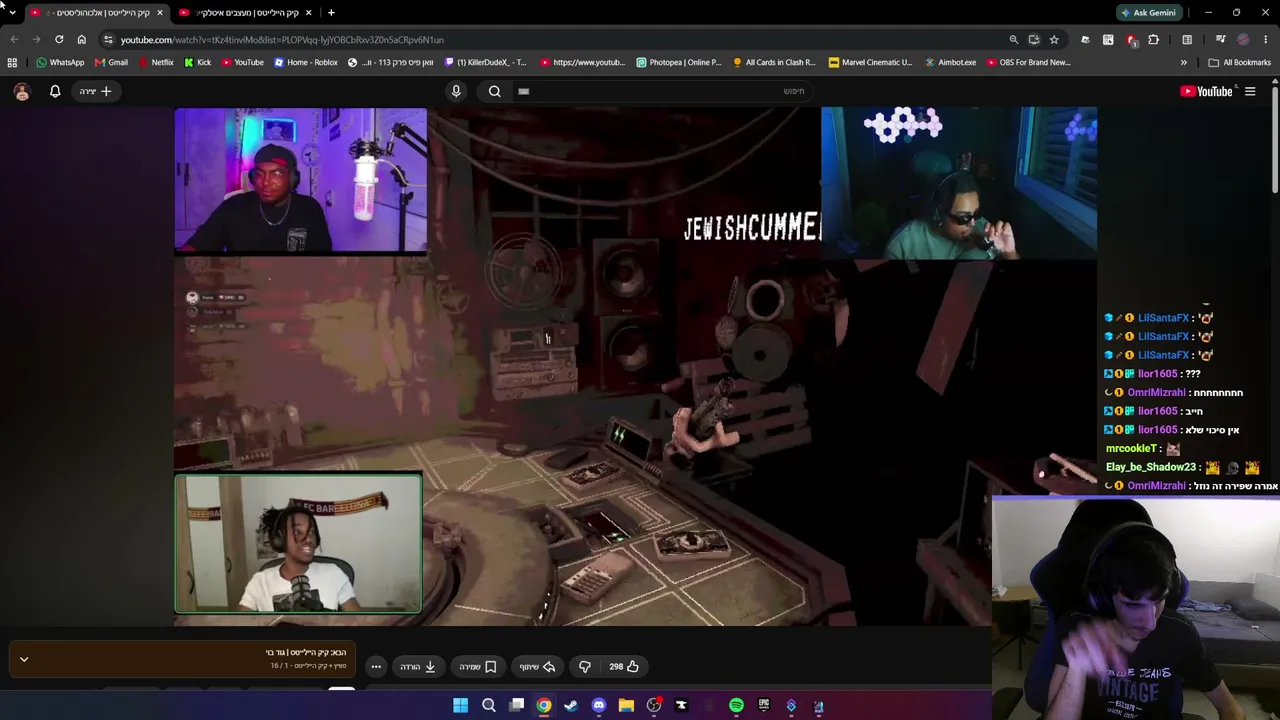Switch to the first Kick highlights tab
The height and width of the screenshot is (720, 1280).
tap(97, 13)
